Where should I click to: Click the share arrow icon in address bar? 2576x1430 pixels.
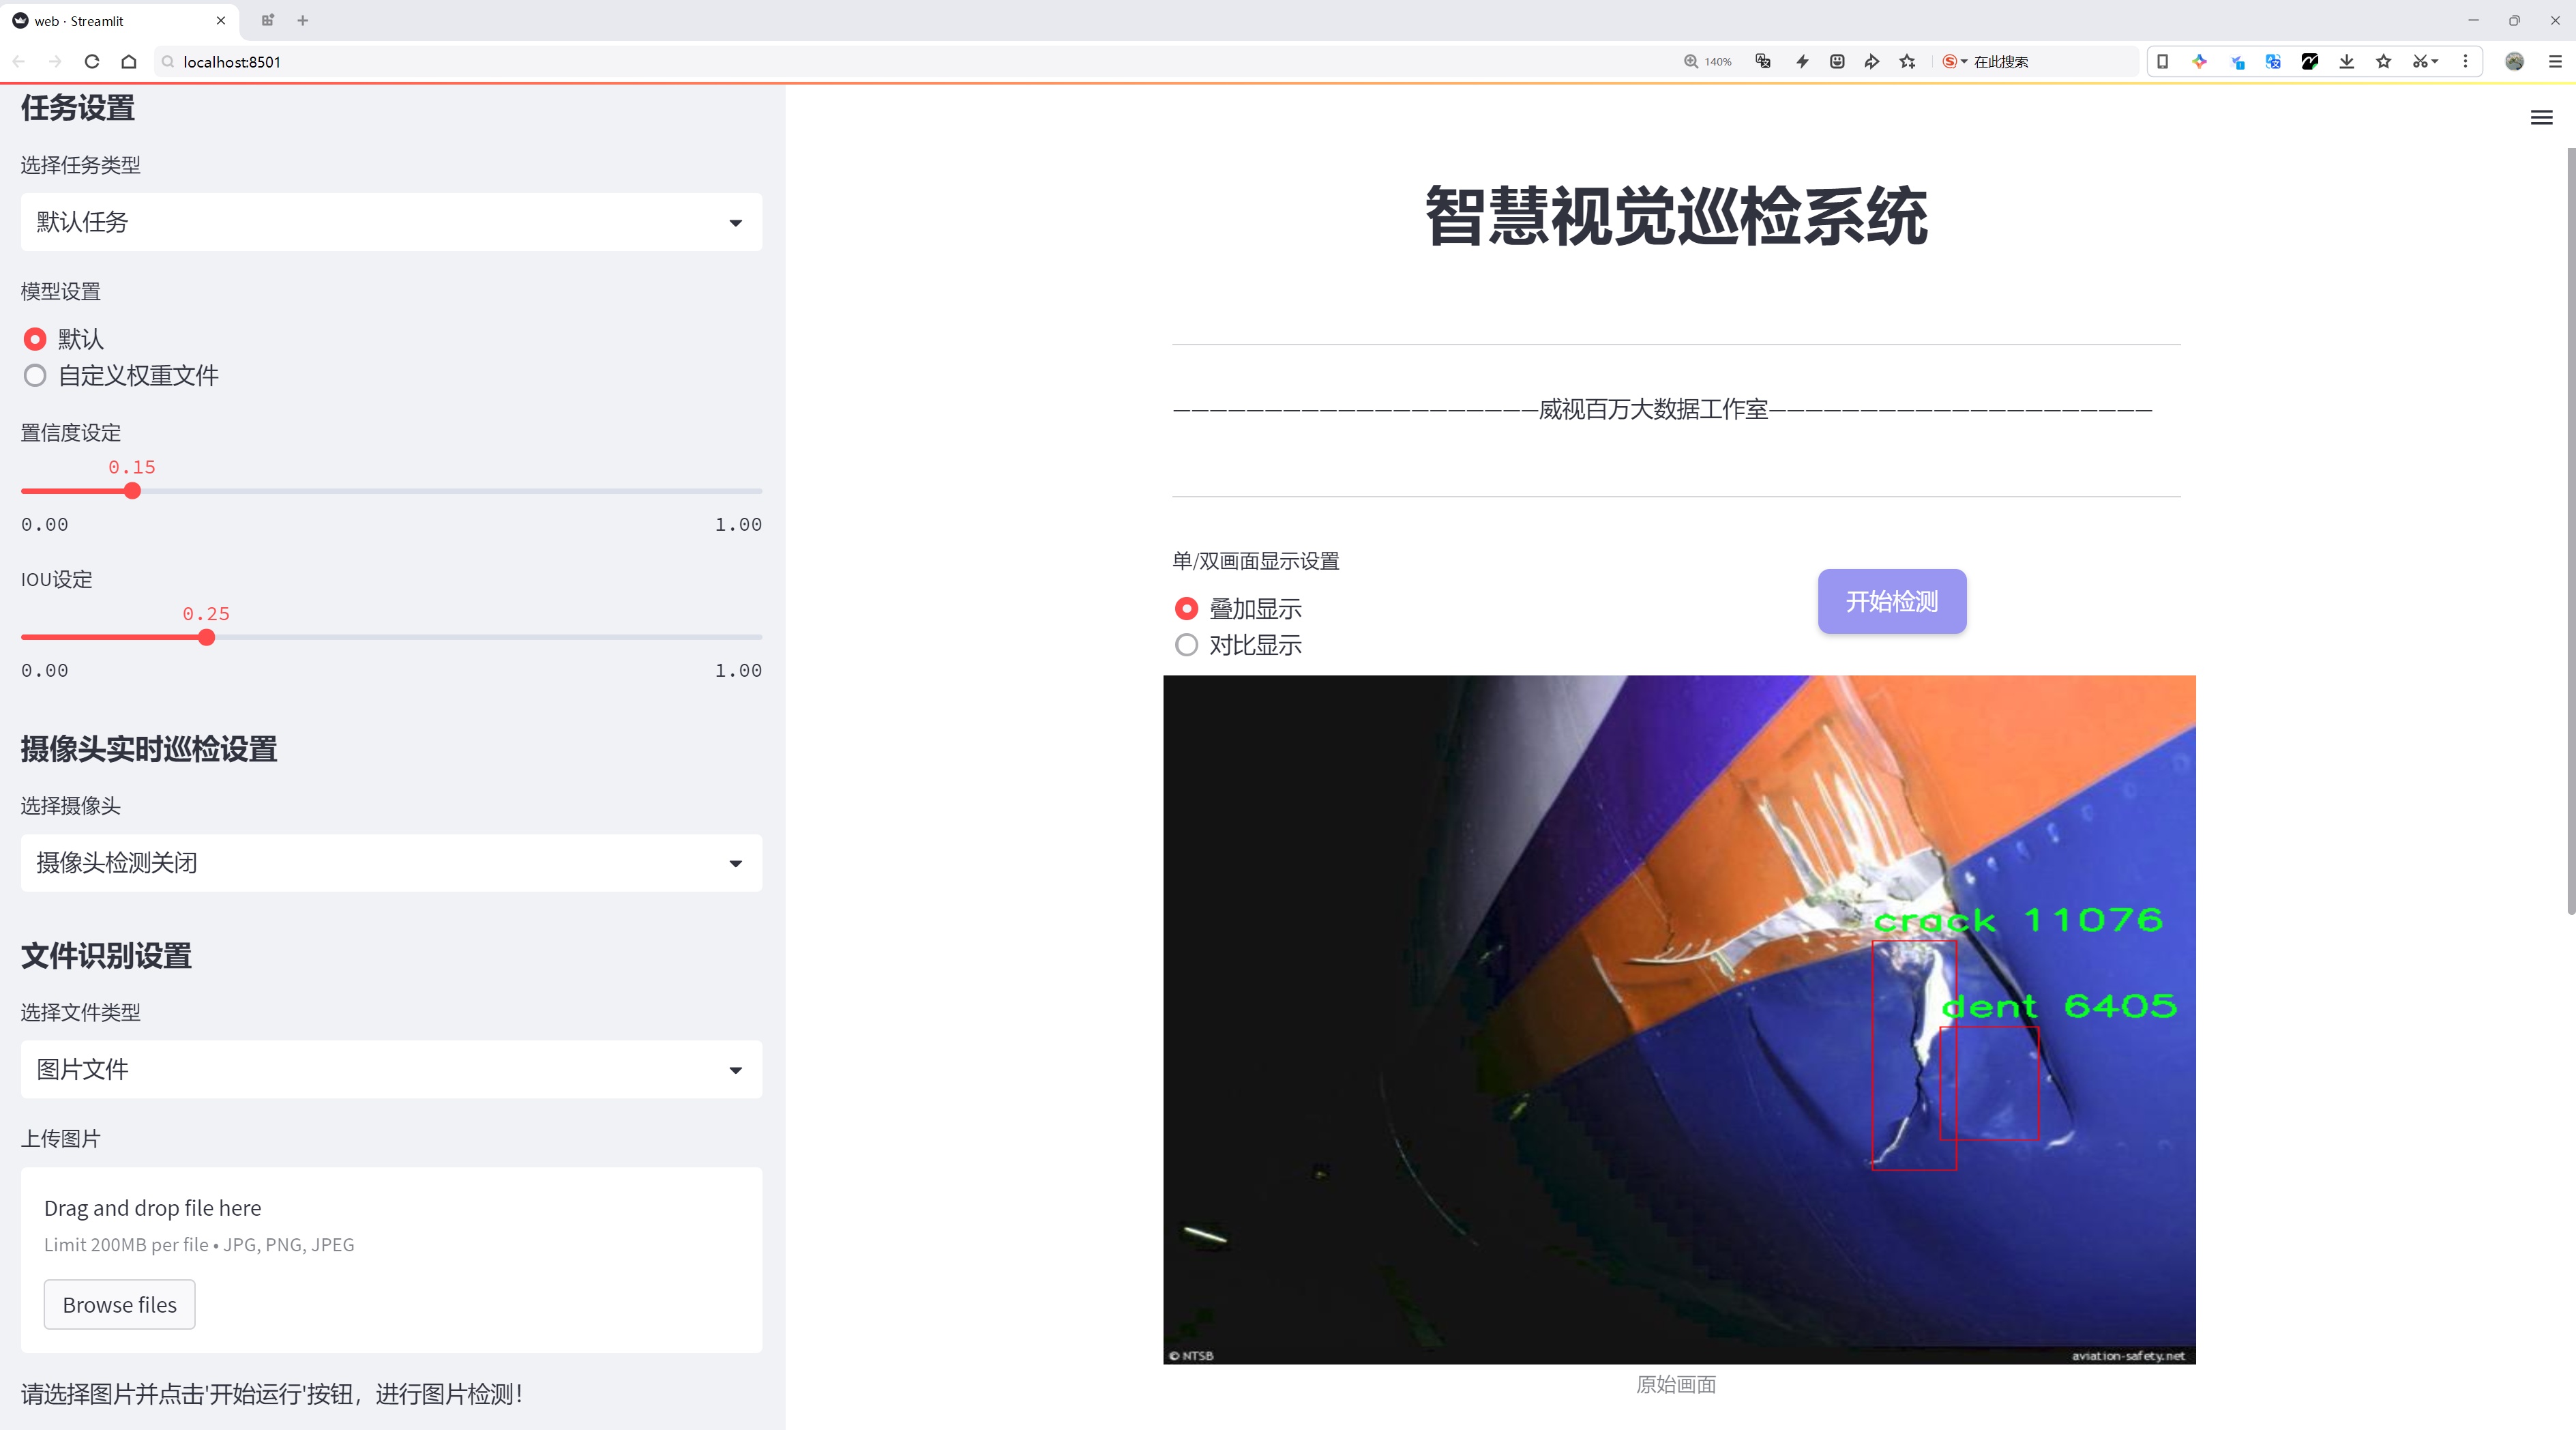click(x=1872, y=61)
